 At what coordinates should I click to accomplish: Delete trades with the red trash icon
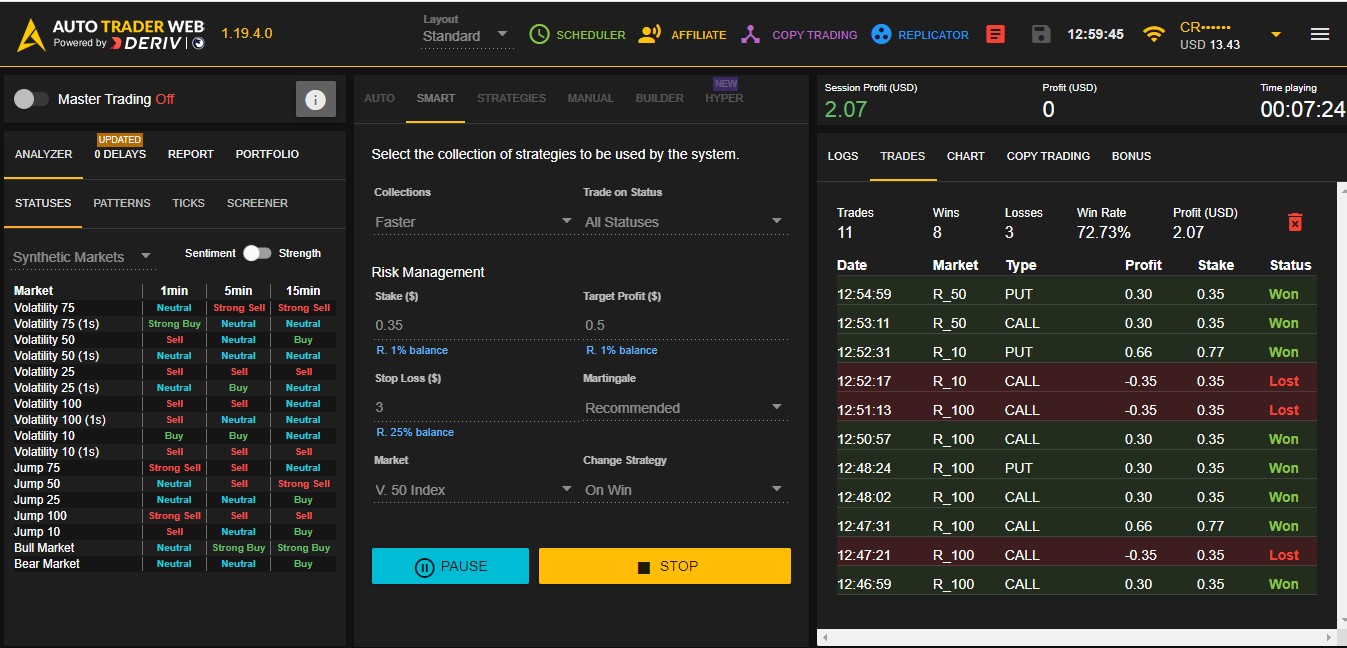1295,222
